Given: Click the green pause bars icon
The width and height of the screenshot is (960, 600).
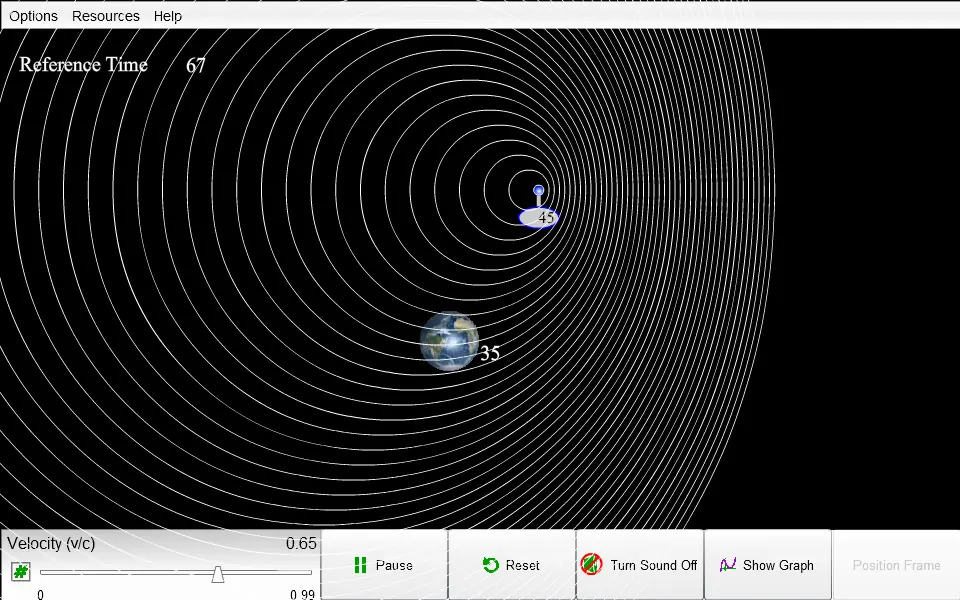Looking at the screenshot, I should (360, 565).
